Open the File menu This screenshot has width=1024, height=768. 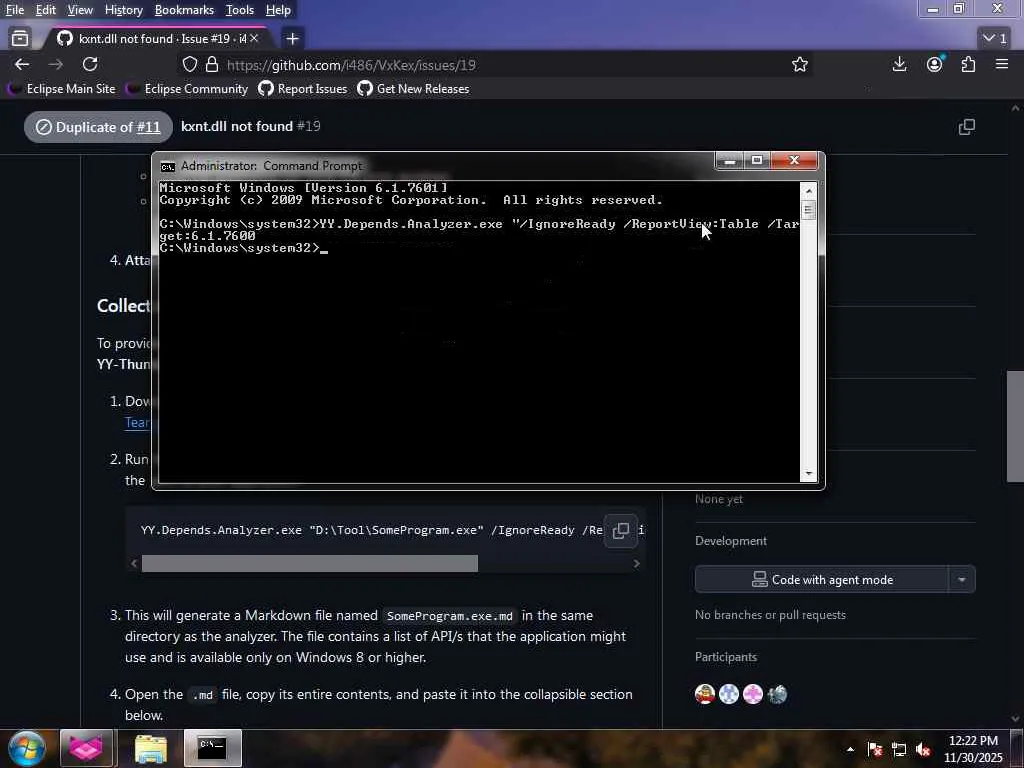(14, 10)
